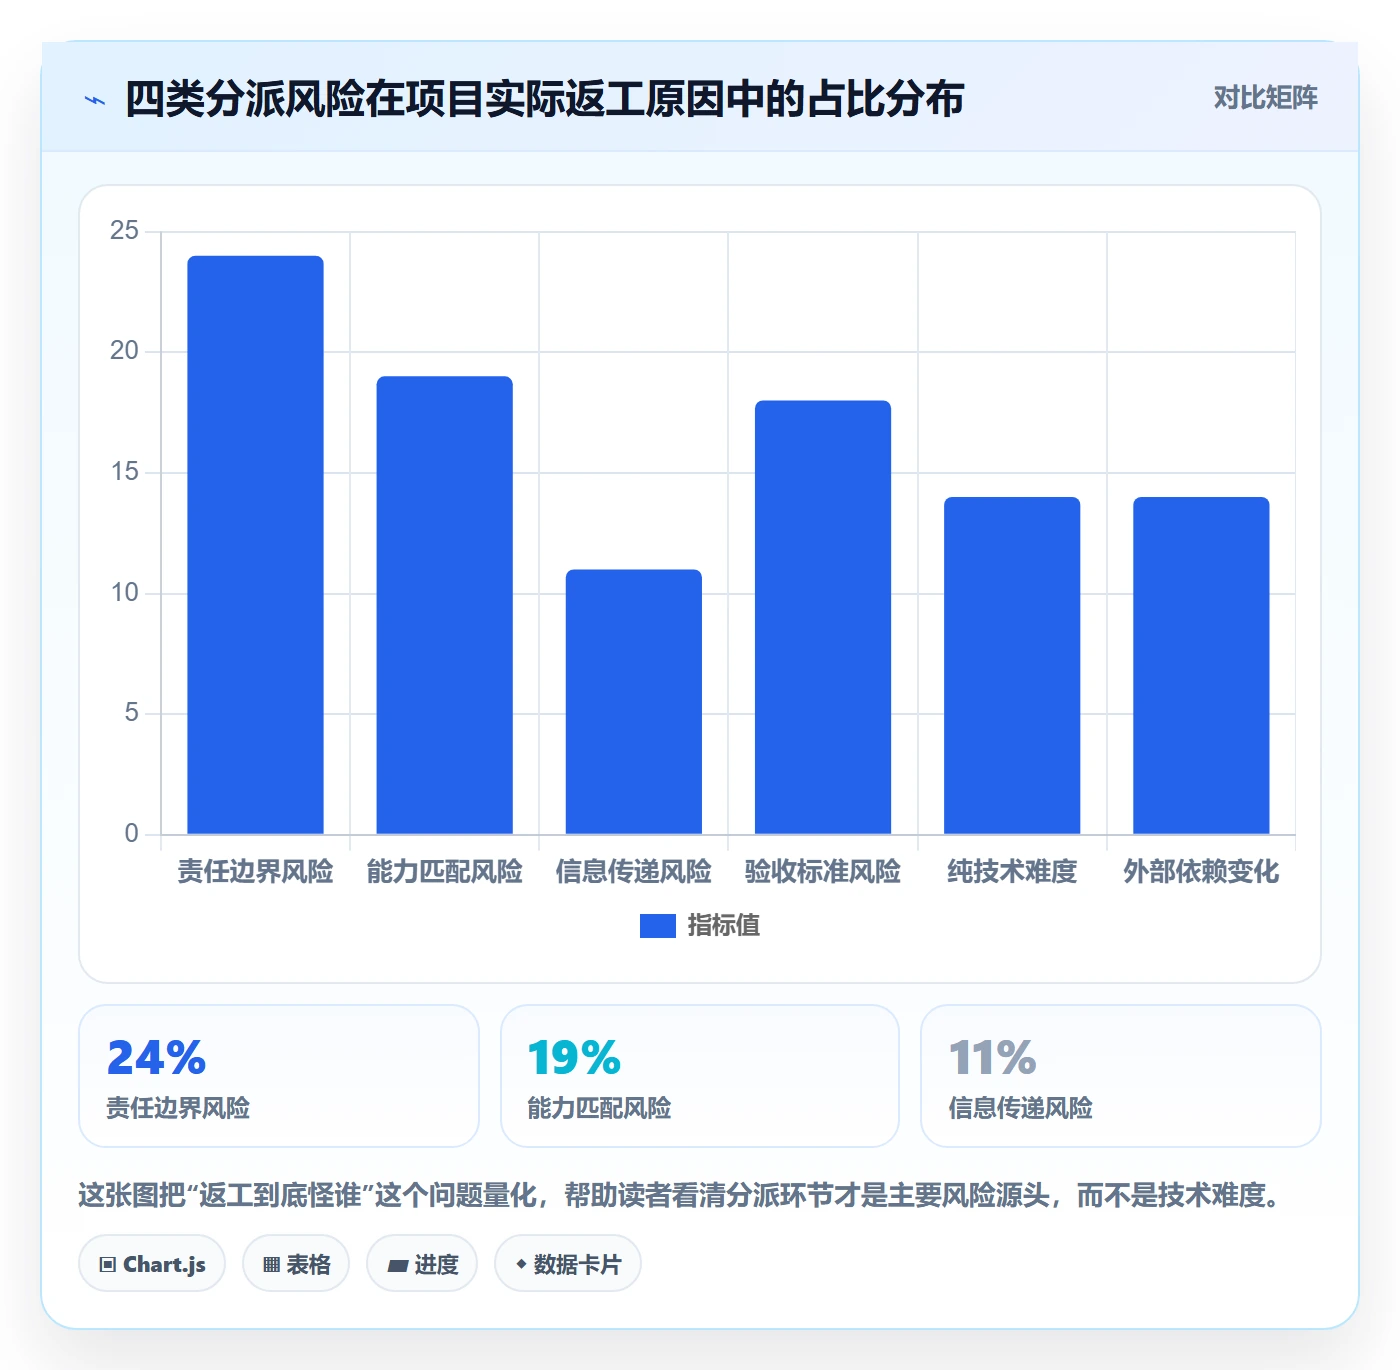Click the Chart.js tag pill

pos(152,1264)
